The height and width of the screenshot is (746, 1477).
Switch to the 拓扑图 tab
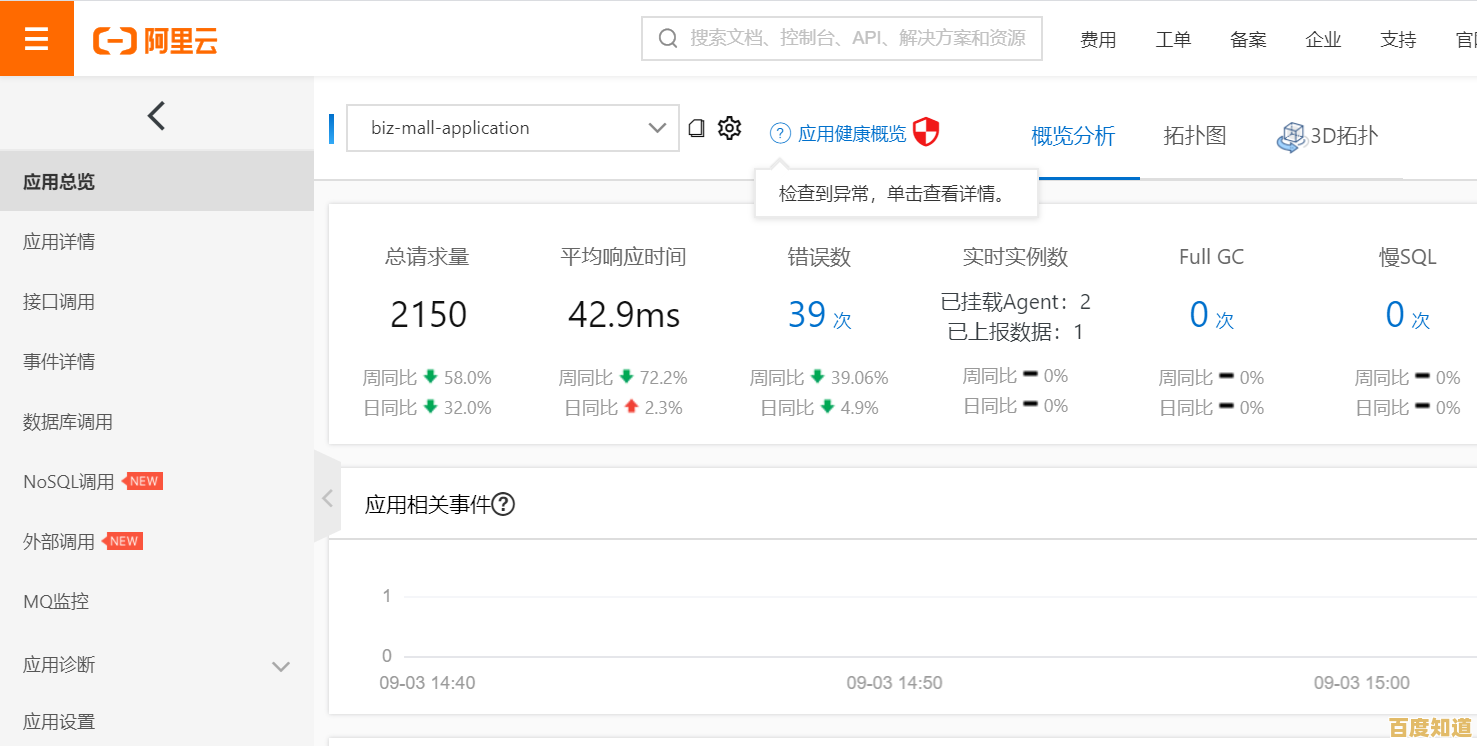[x=1195, y=136]
